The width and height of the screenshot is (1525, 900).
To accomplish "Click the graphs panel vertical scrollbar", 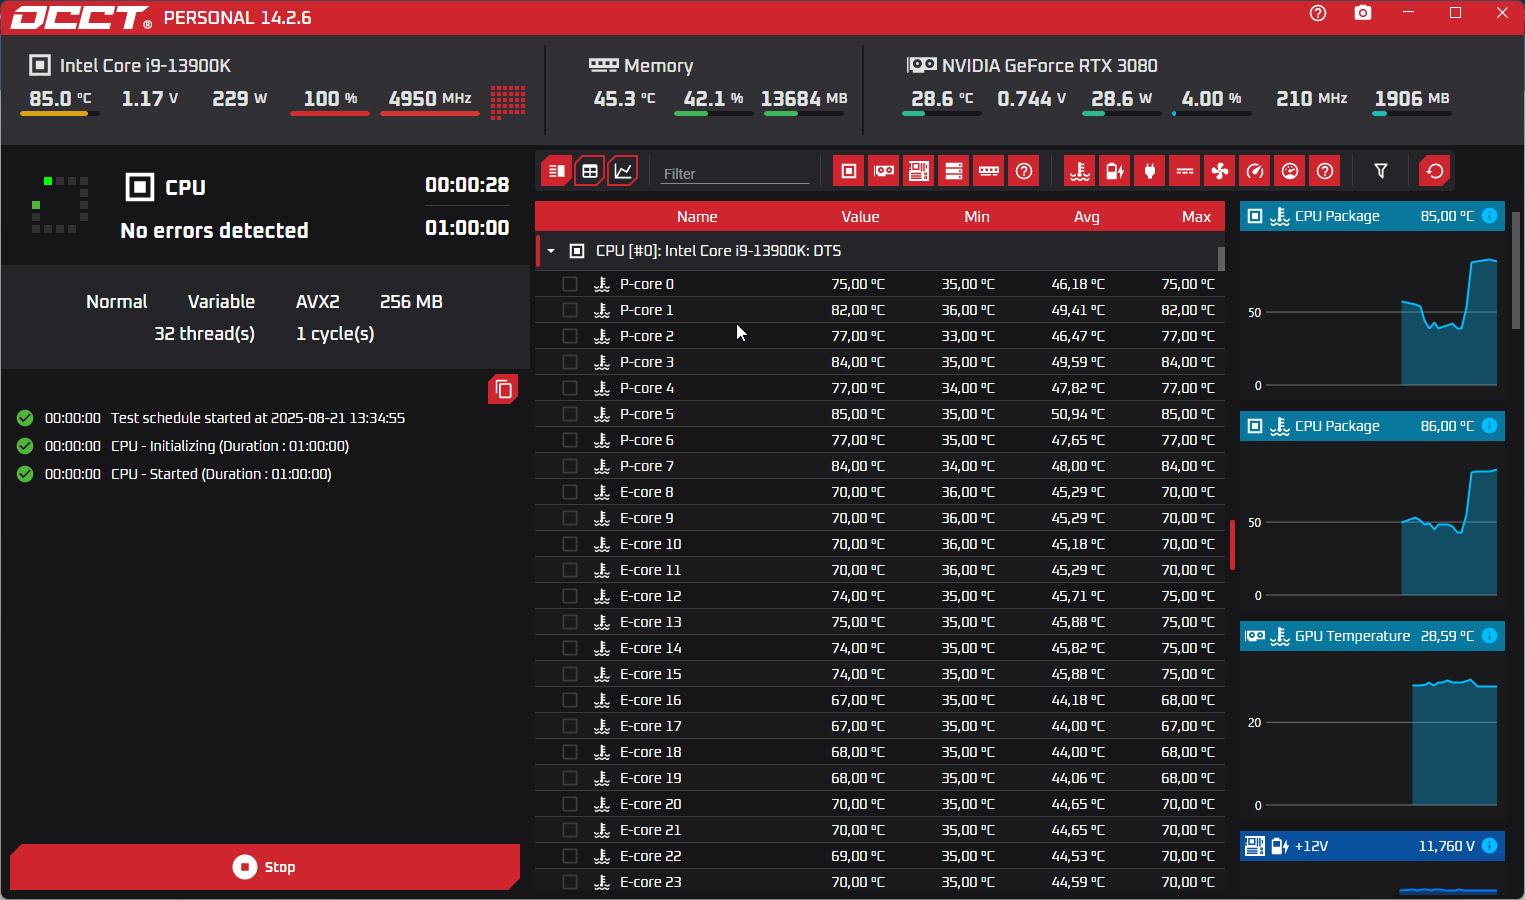I will pos(1516,270).
